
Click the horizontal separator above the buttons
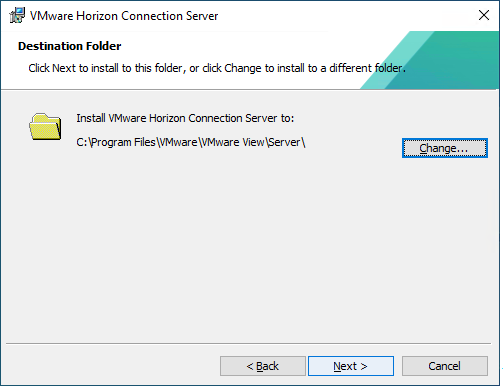coord(248,343)
